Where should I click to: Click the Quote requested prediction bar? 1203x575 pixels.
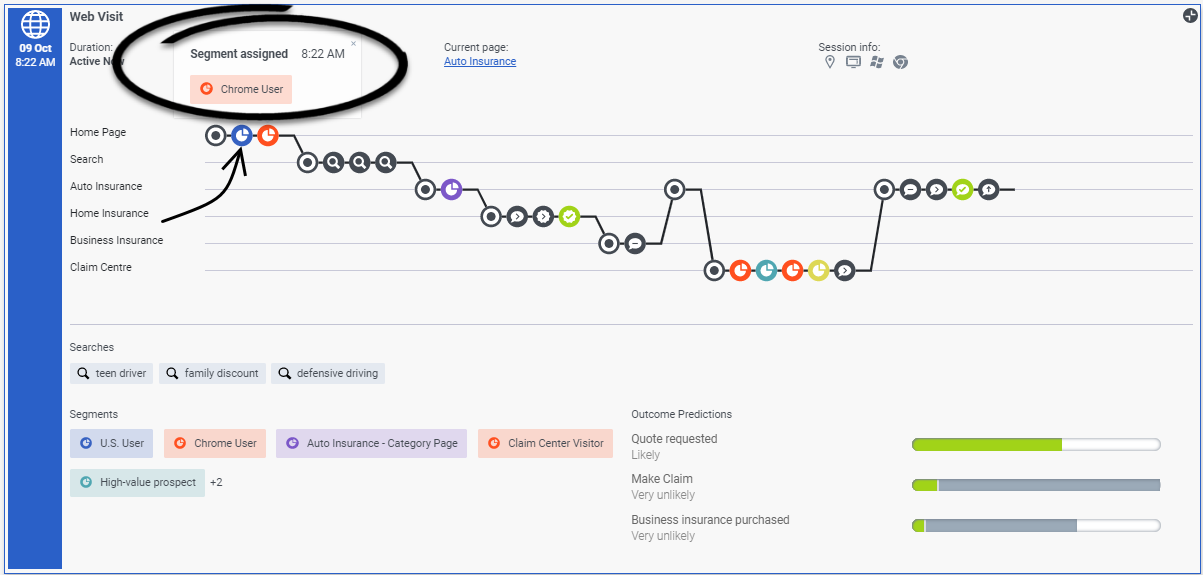(1036, 444)
